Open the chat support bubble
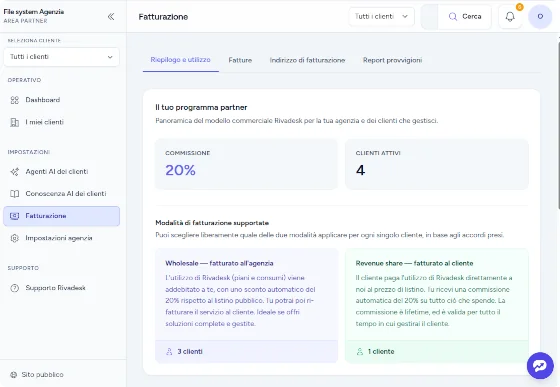Viewport: 560px width, 387px height. coord(540,365)
